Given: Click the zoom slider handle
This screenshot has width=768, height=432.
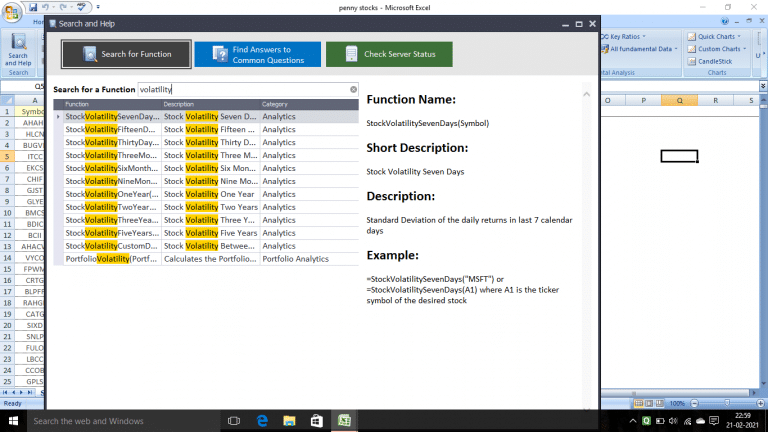Looking at the screenshot, I should 727,403.
